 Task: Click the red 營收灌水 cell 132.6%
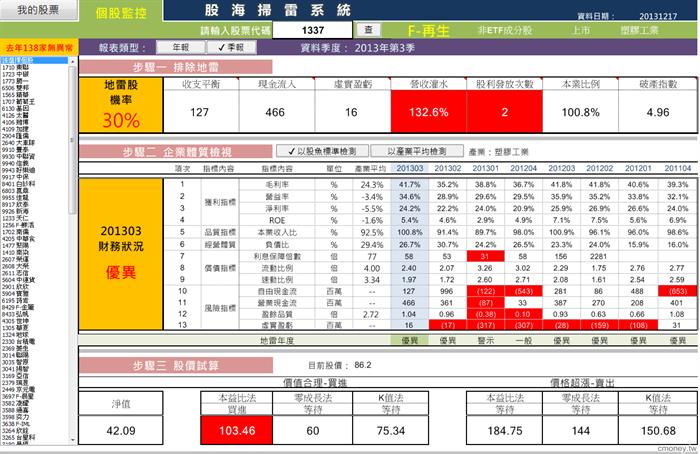429,112
